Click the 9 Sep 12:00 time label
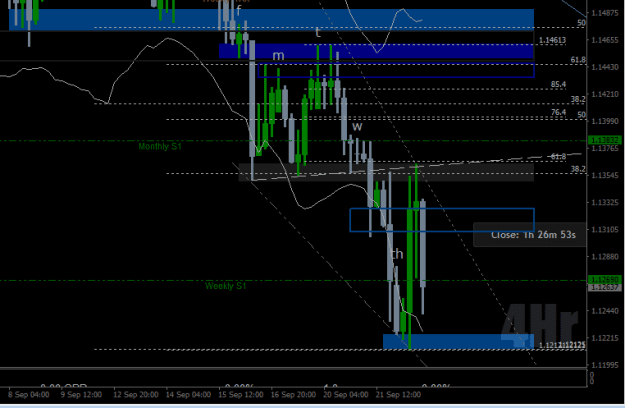Image resolution: width=625 pixels, height=408 pixels. tap(81, 395)
